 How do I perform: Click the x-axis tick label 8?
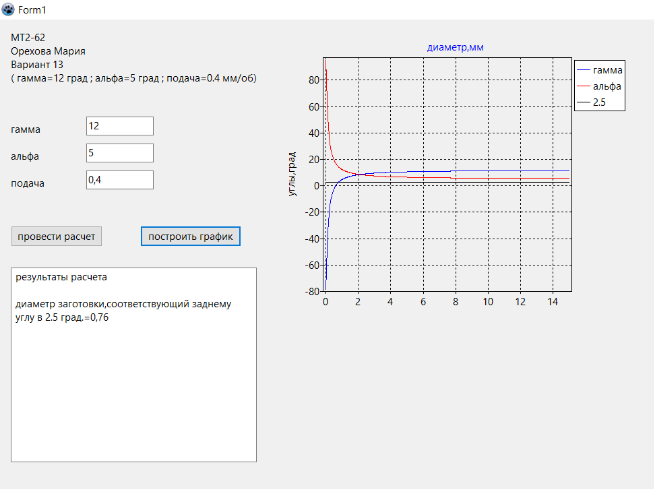[x=455, y=302]
